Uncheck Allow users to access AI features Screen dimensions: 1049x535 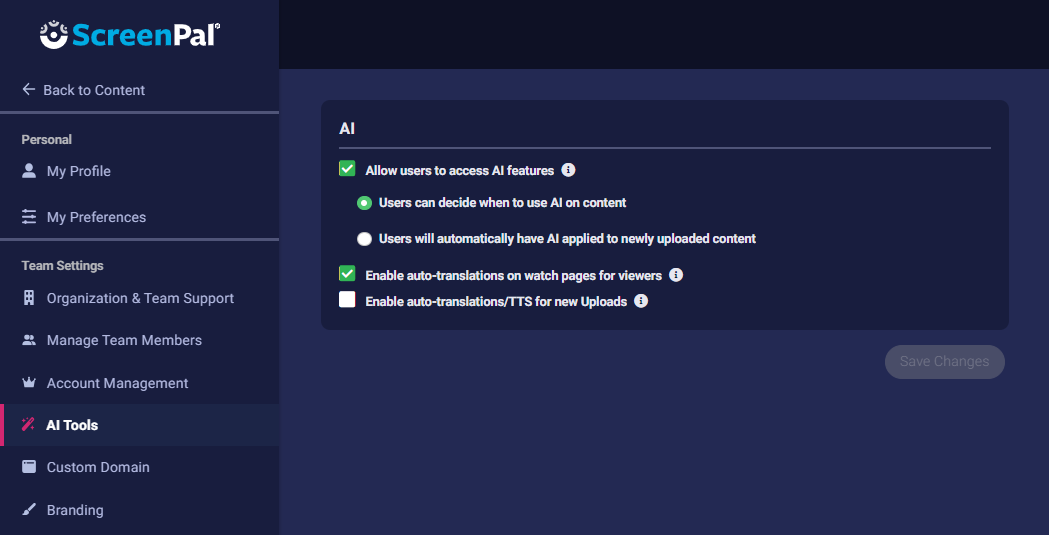point(348,169)
